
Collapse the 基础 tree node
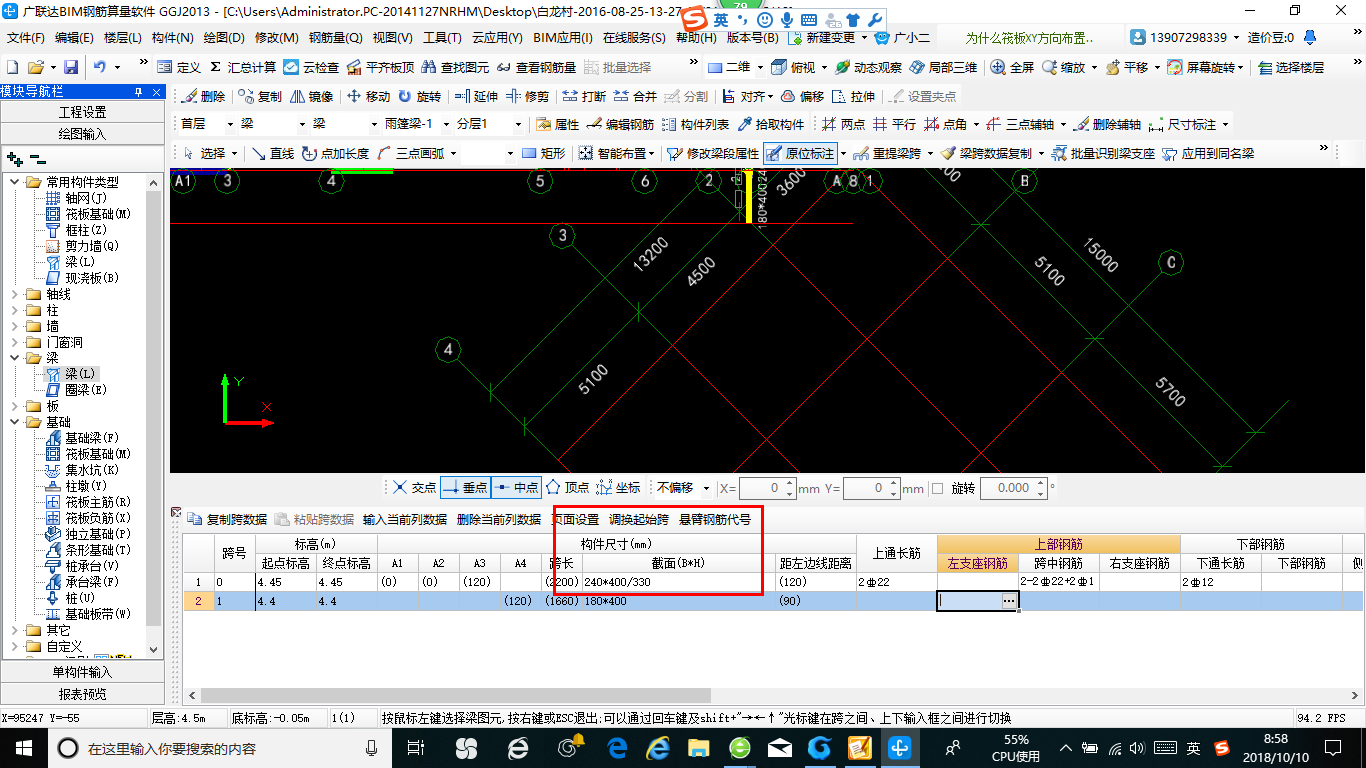click(x=14, y=422)
